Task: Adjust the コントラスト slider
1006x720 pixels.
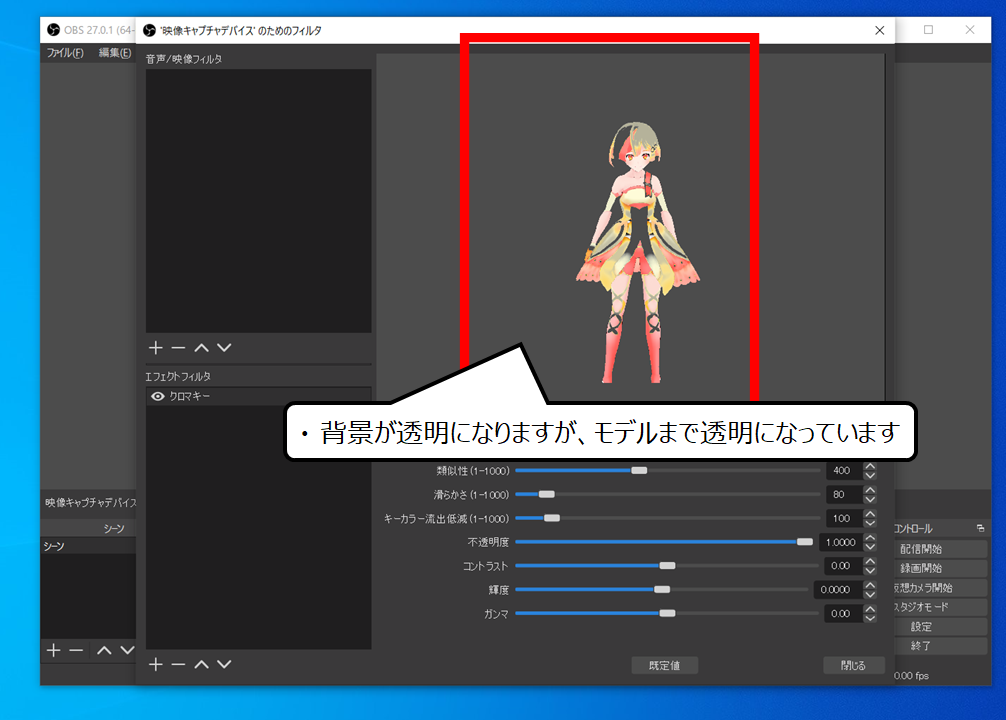Action: pyautogui.click(x=667, y=565)
